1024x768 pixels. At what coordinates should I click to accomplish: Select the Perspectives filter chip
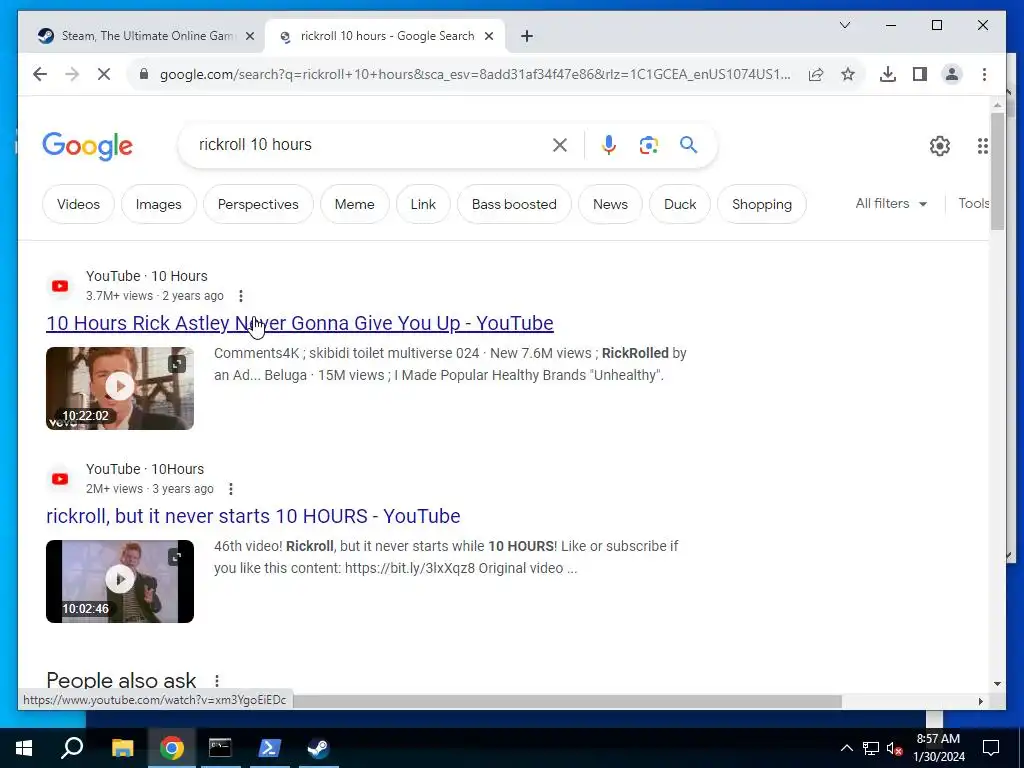click(258, 204)
